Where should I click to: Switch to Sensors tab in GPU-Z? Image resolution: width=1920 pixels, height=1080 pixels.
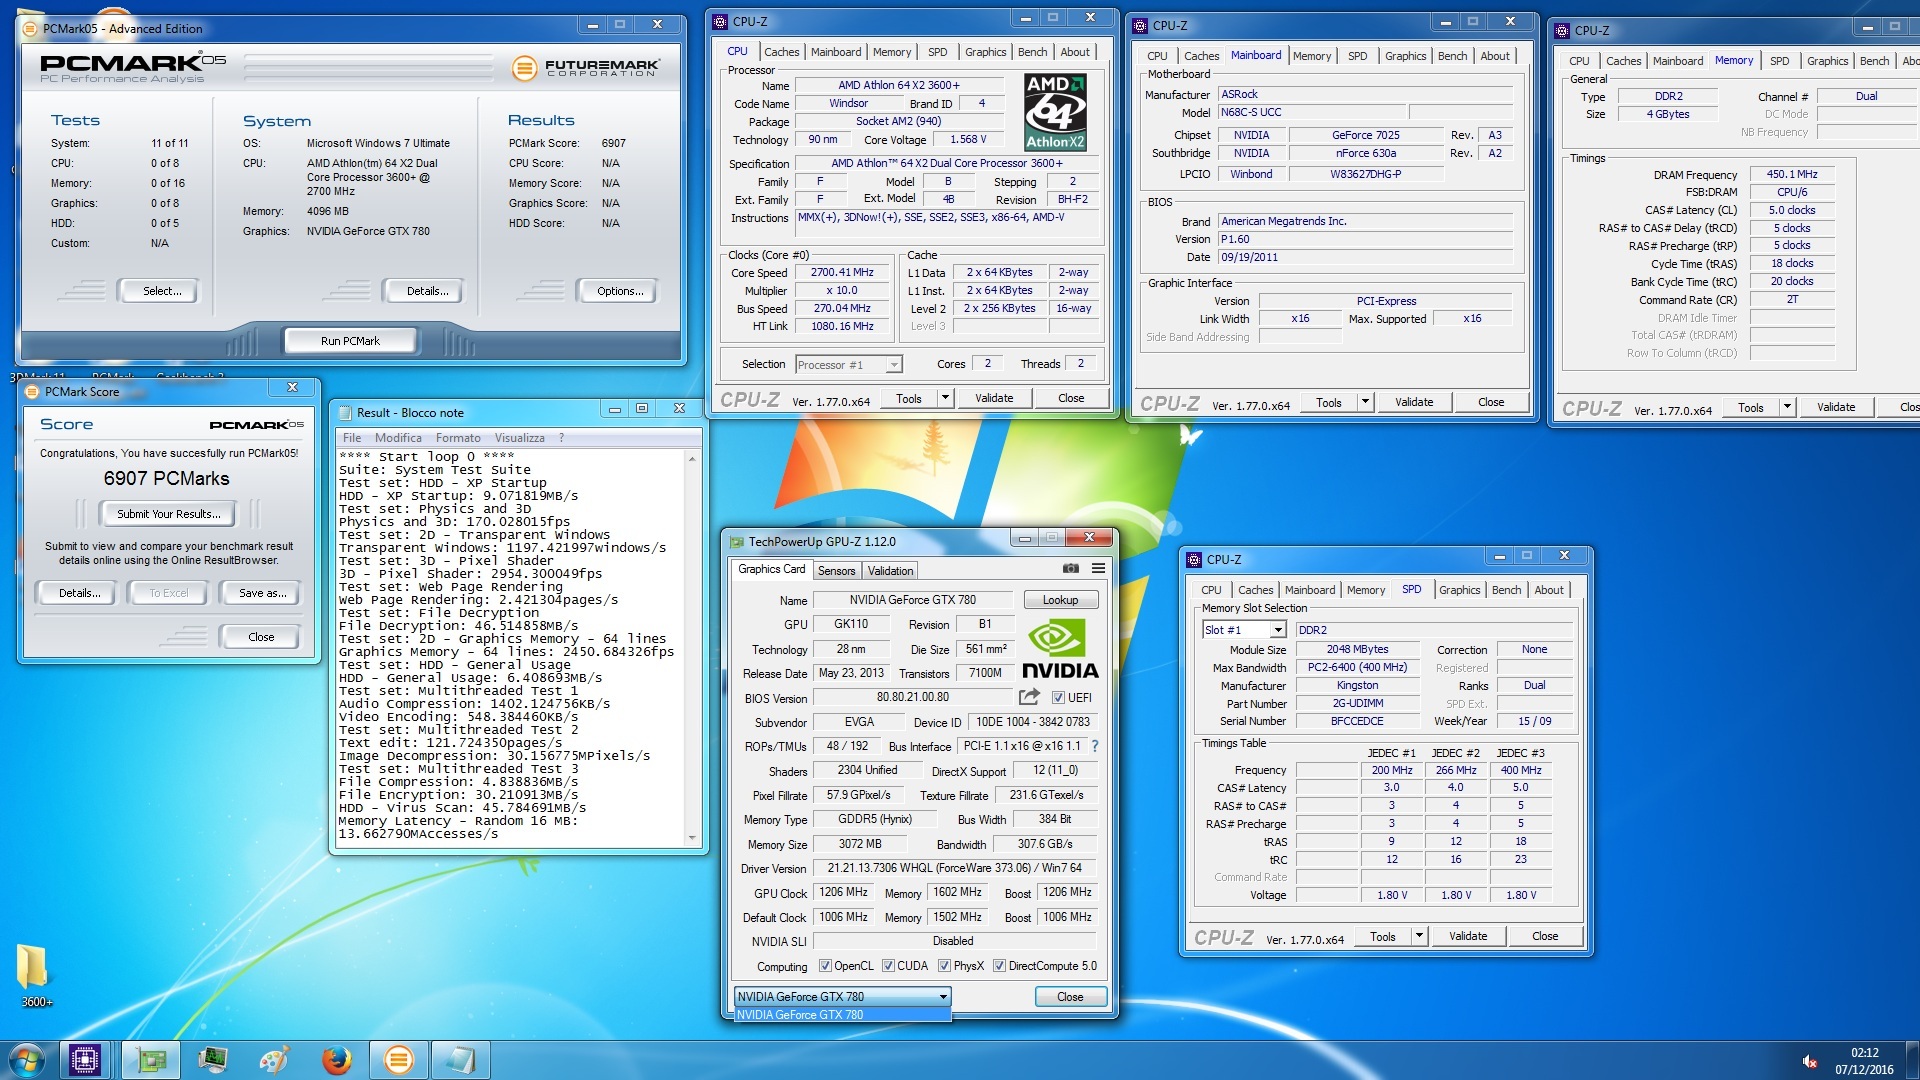836,571
